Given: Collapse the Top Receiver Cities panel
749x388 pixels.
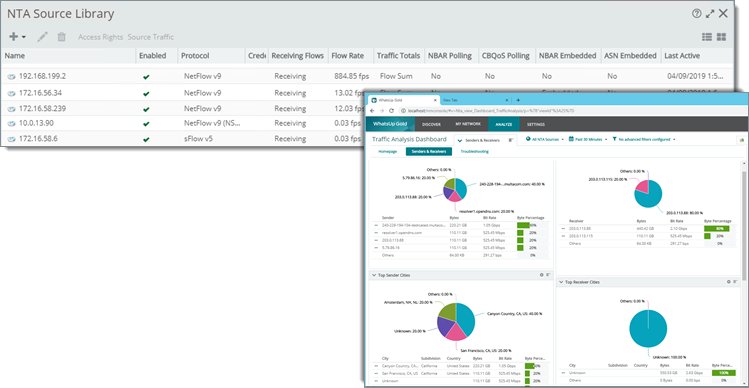Looking at the screenshot, I should click(x=561, y=282).
